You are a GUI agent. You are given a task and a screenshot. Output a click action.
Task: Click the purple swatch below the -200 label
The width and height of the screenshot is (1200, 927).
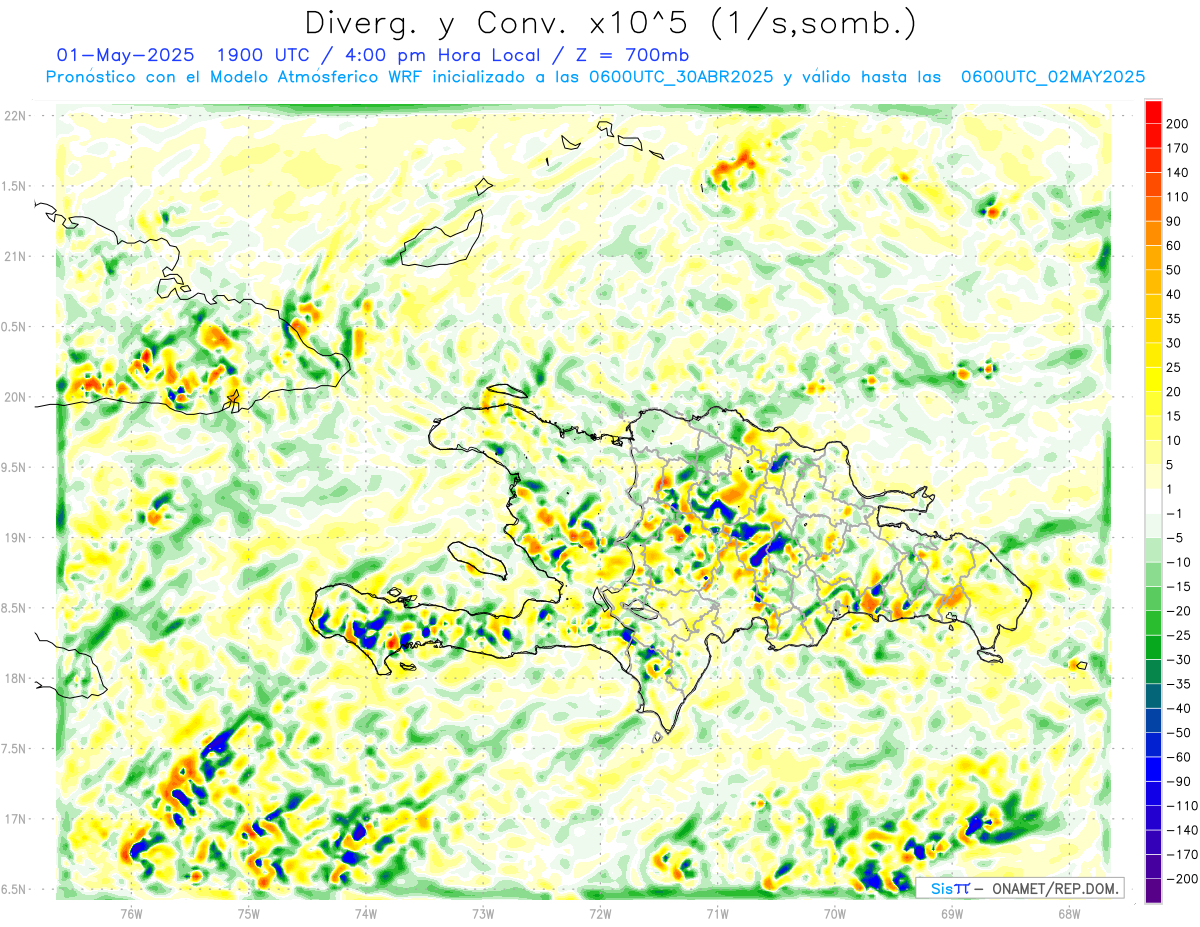1154,890
